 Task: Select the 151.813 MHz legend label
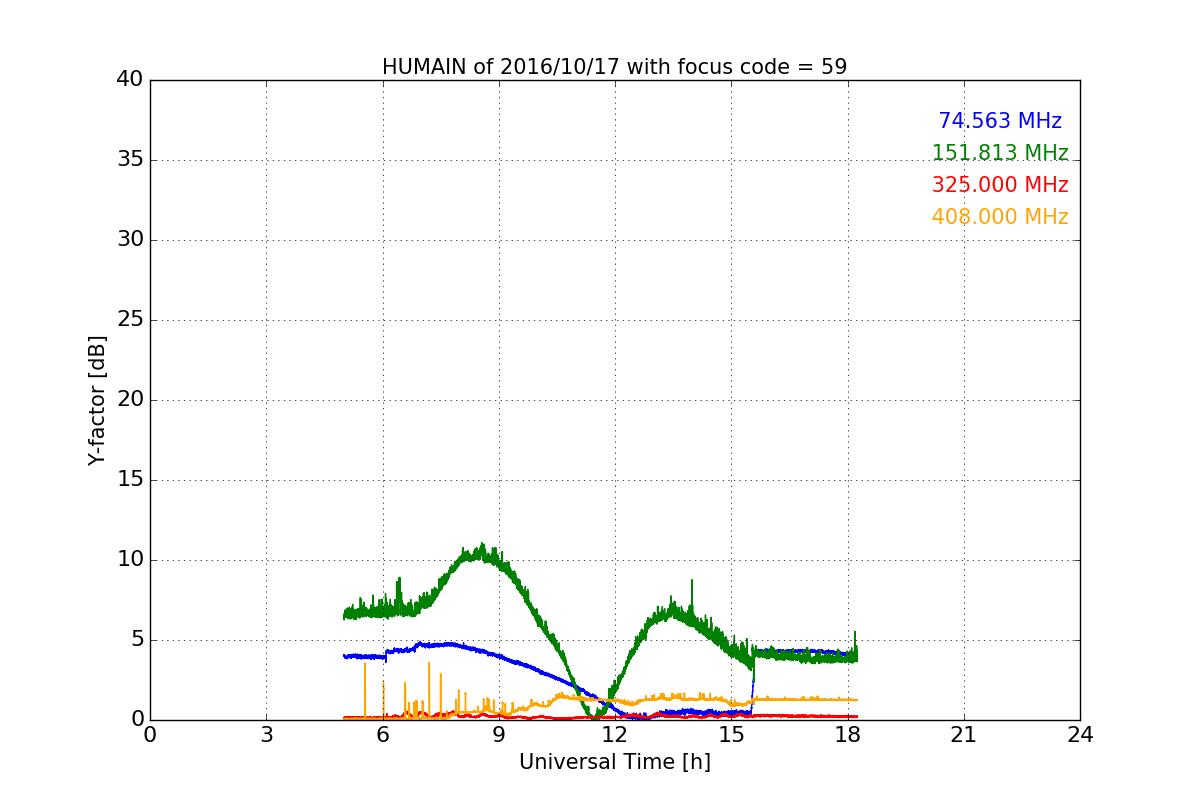tap(1000, 153)
